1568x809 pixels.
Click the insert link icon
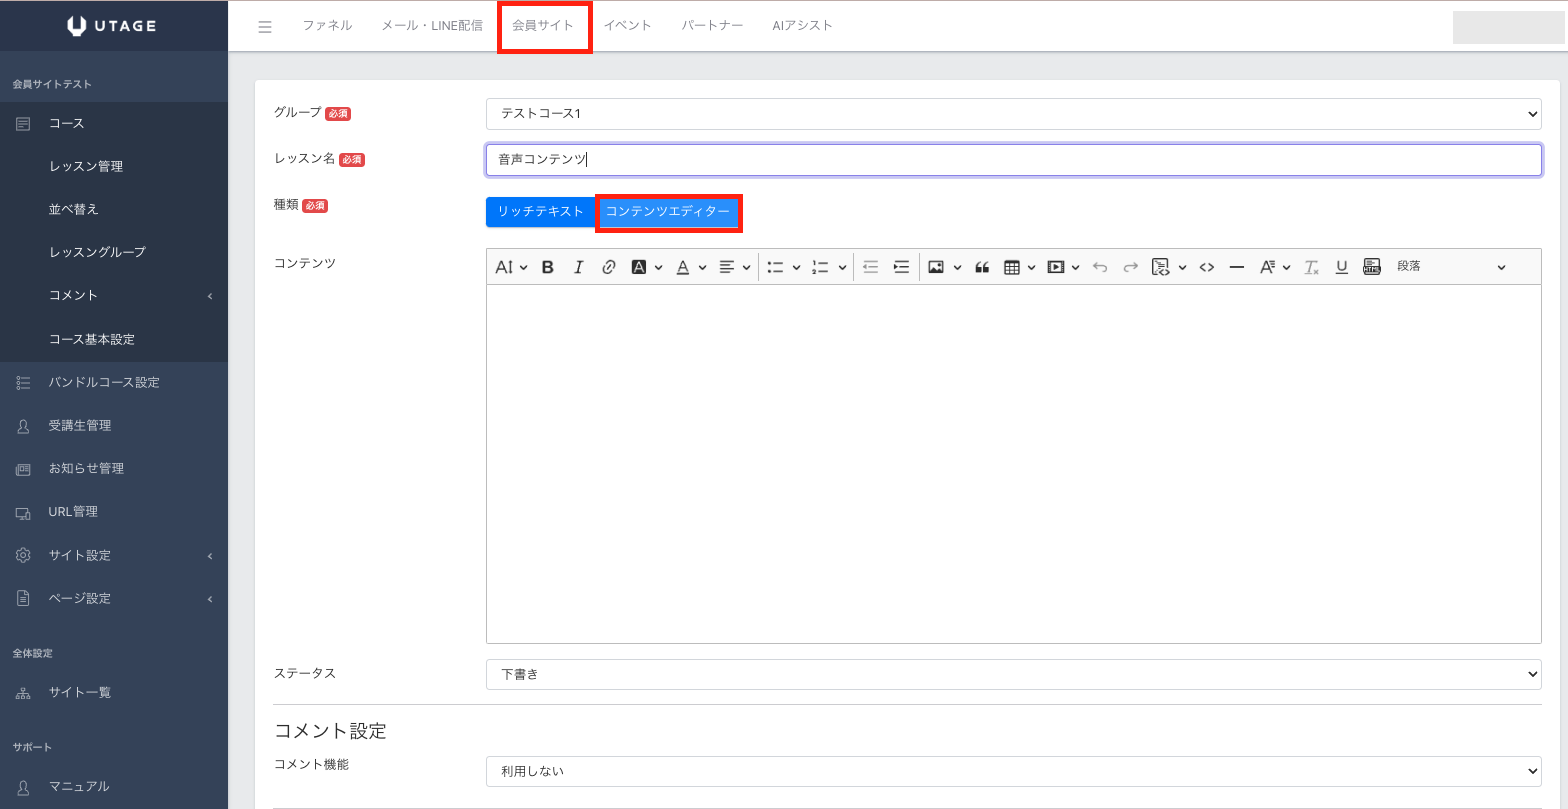[x=608, y=267]
